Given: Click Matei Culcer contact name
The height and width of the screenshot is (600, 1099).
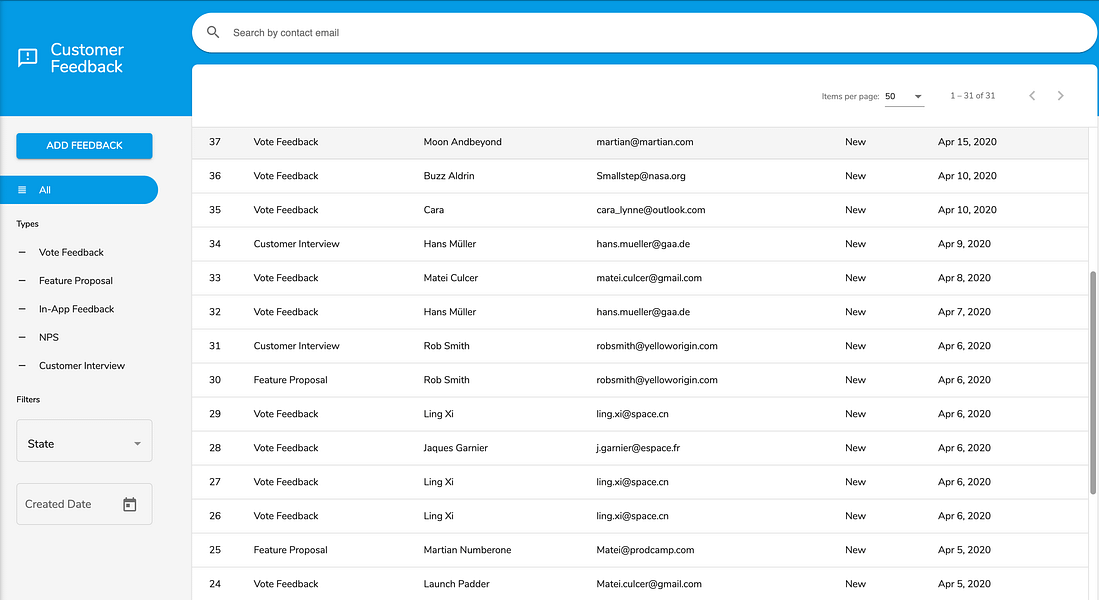Looking at the screenshot, I should 451,278.
